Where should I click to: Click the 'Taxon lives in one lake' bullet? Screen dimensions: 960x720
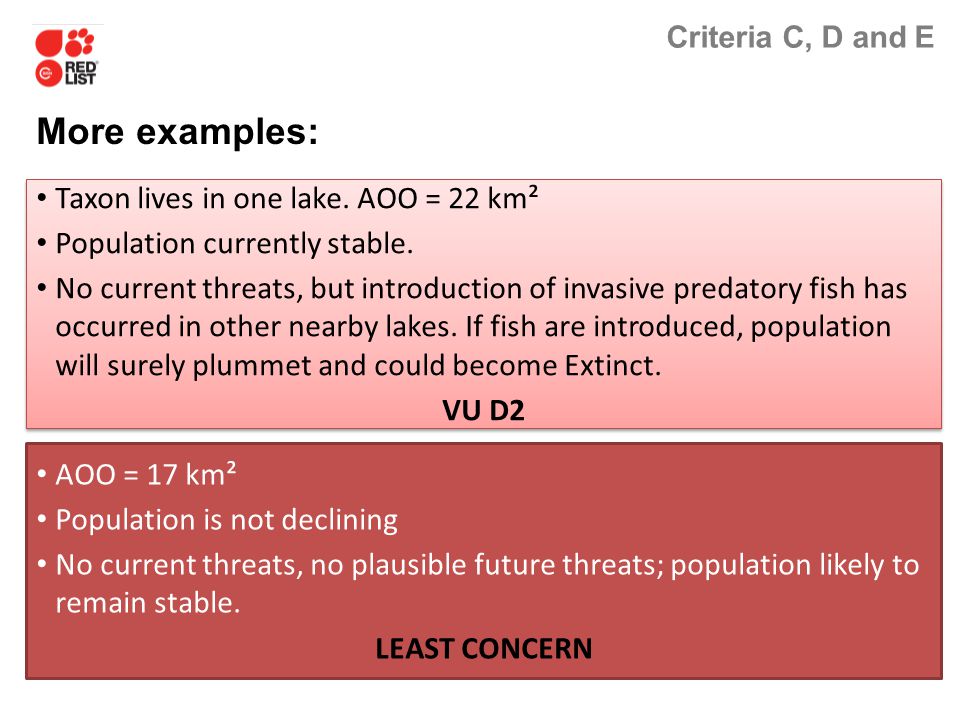[288, 199]
